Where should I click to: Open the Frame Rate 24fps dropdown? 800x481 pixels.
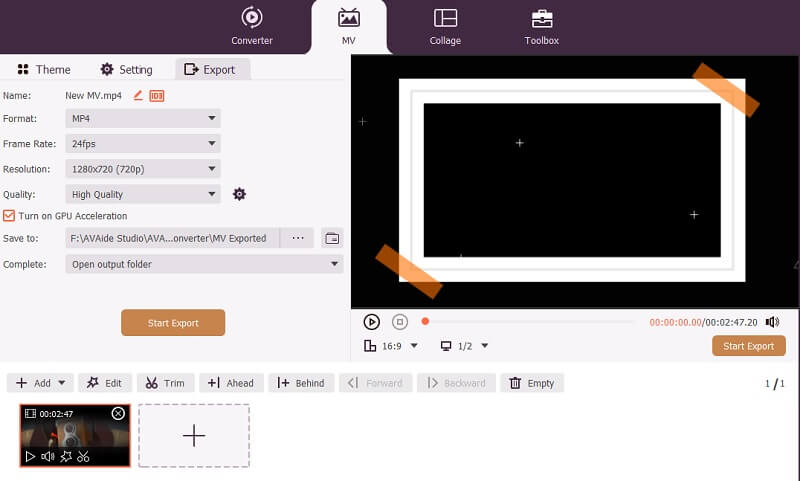pos(143,143)
